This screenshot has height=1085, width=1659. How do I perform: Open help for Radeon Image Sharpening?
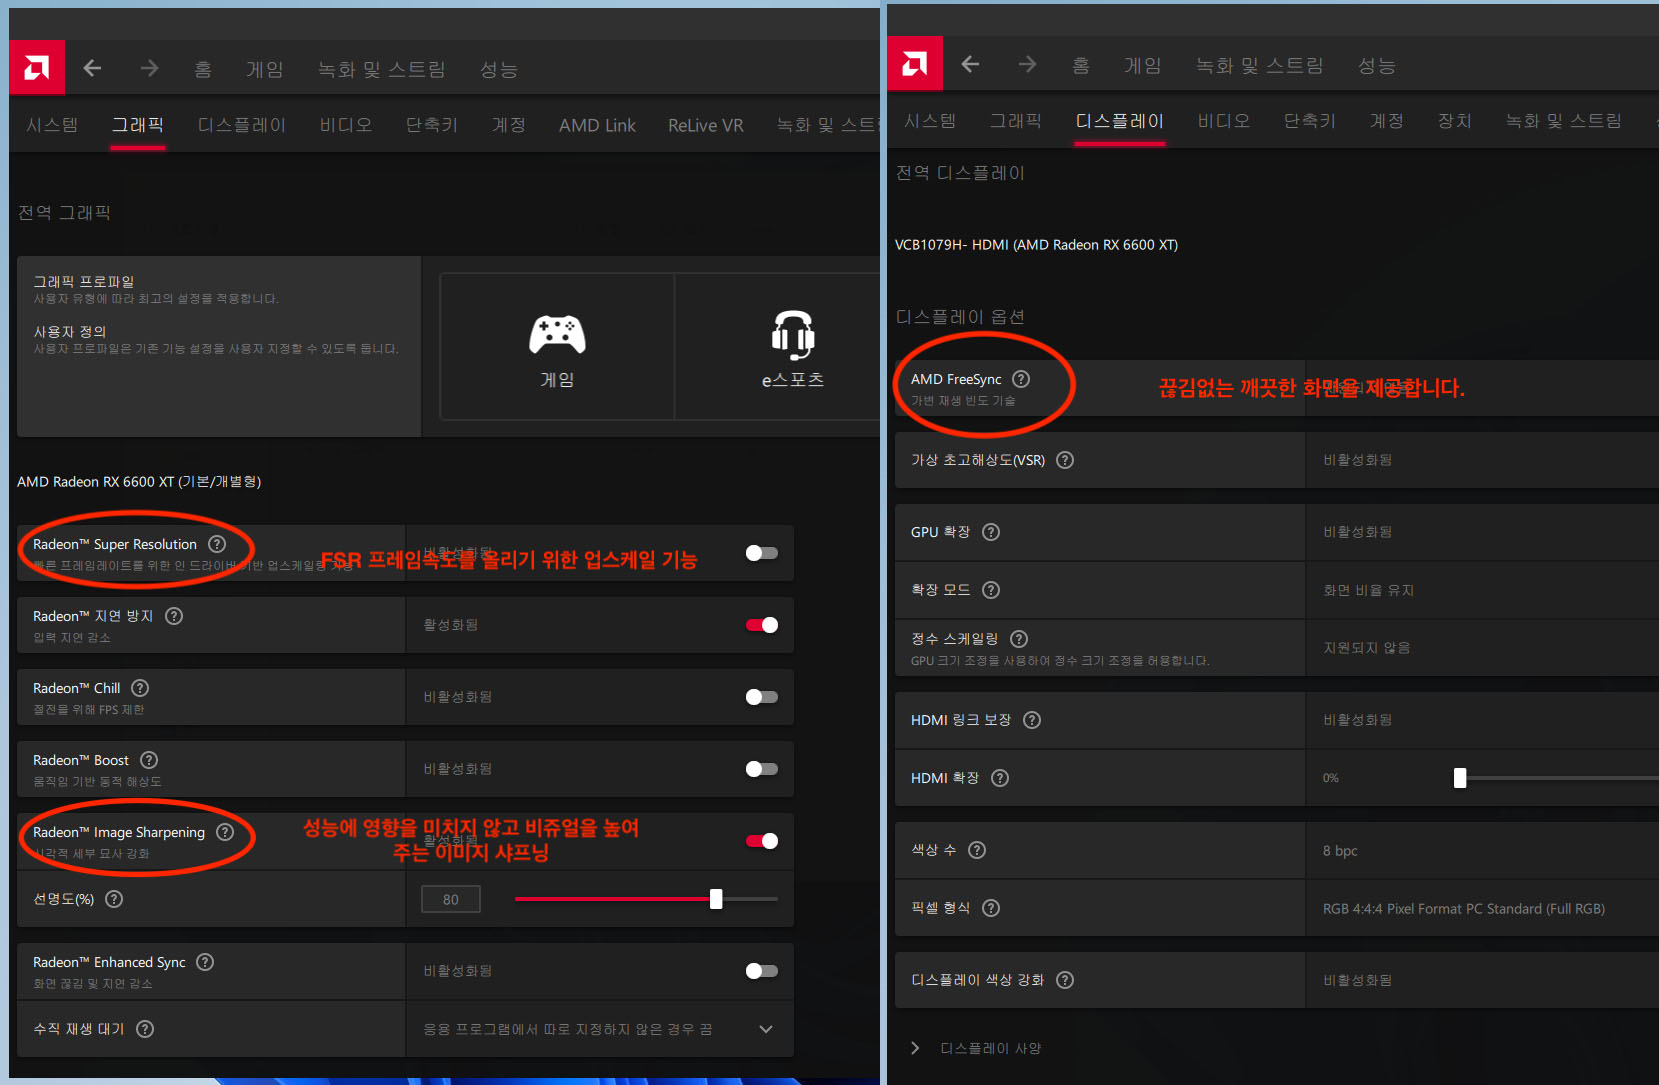click(225, 832)
